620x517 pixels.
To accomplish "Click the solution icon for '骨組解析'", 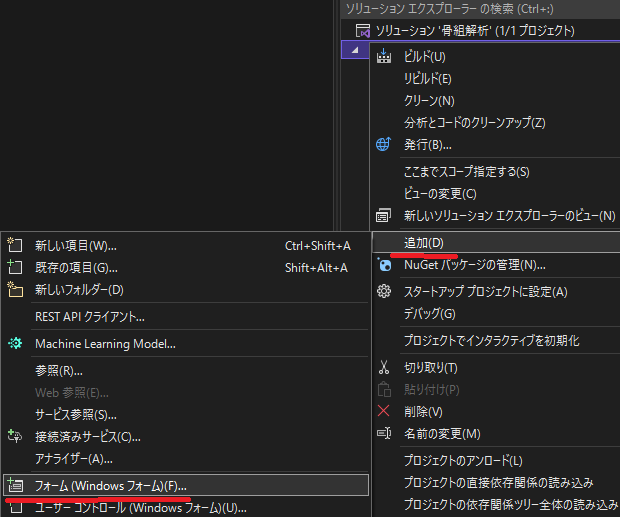I will pos(363,30).
